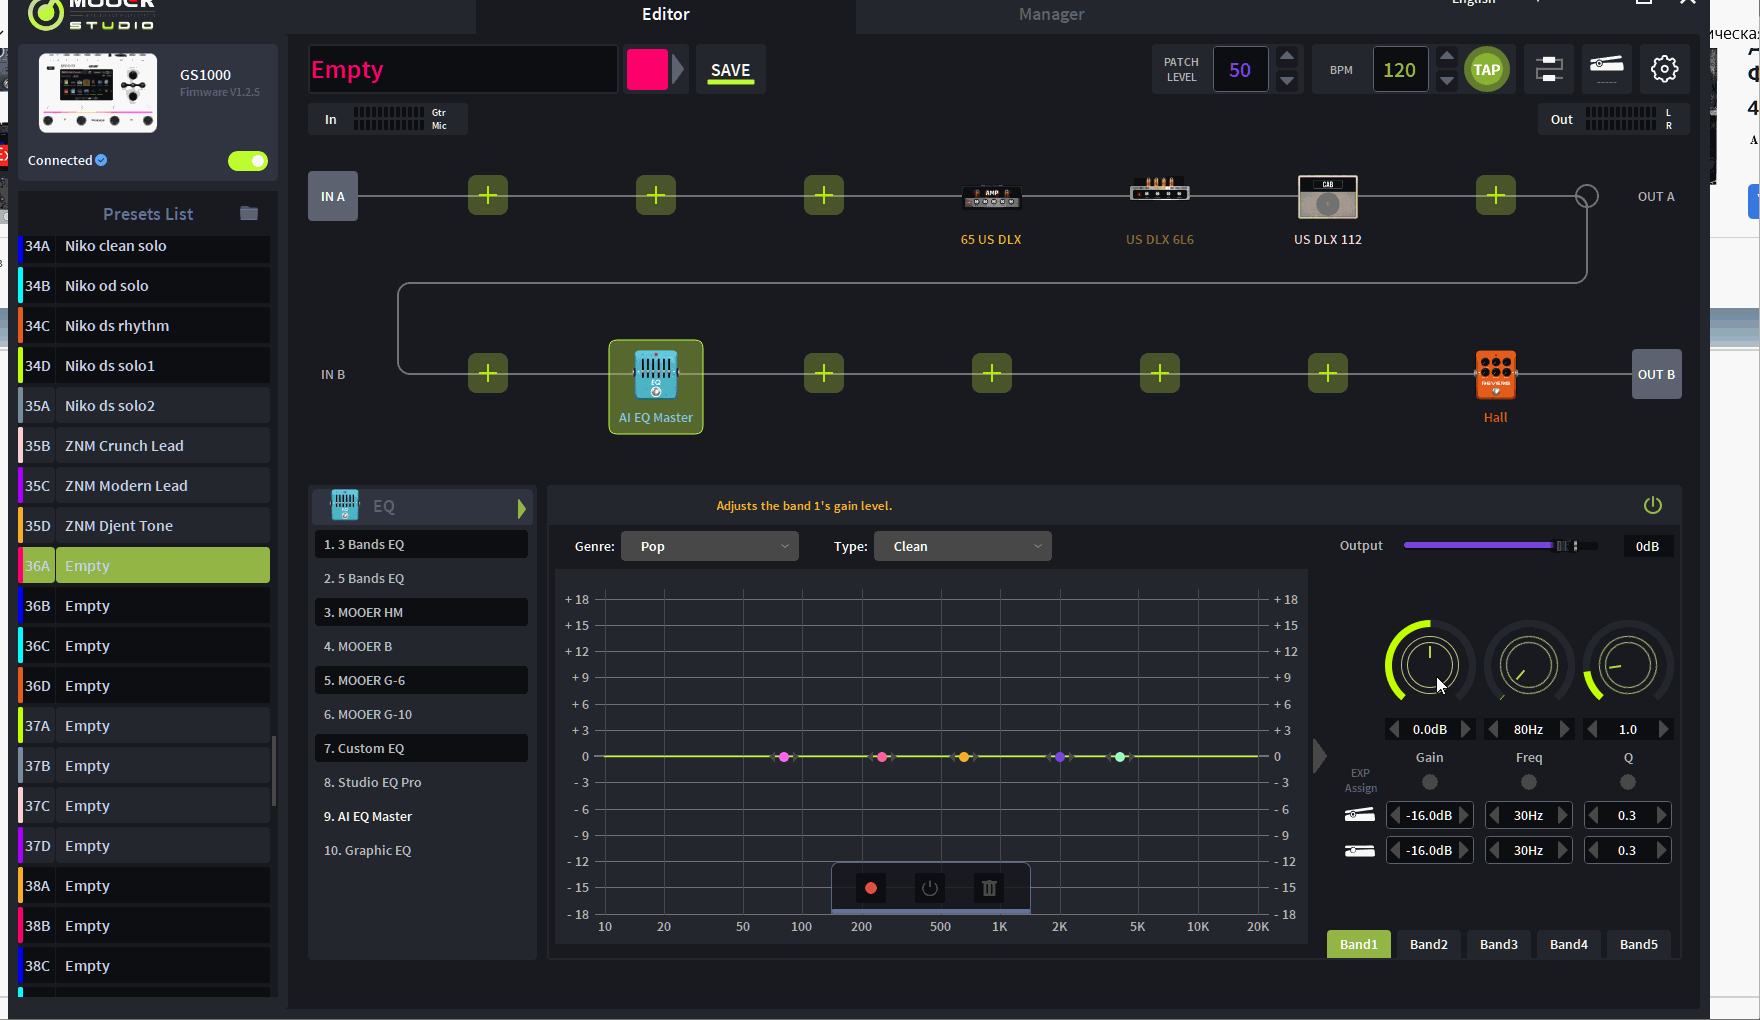Select the 65 US DLX amp module
Screen dimensions: 1760x1020
click(991, 197)
